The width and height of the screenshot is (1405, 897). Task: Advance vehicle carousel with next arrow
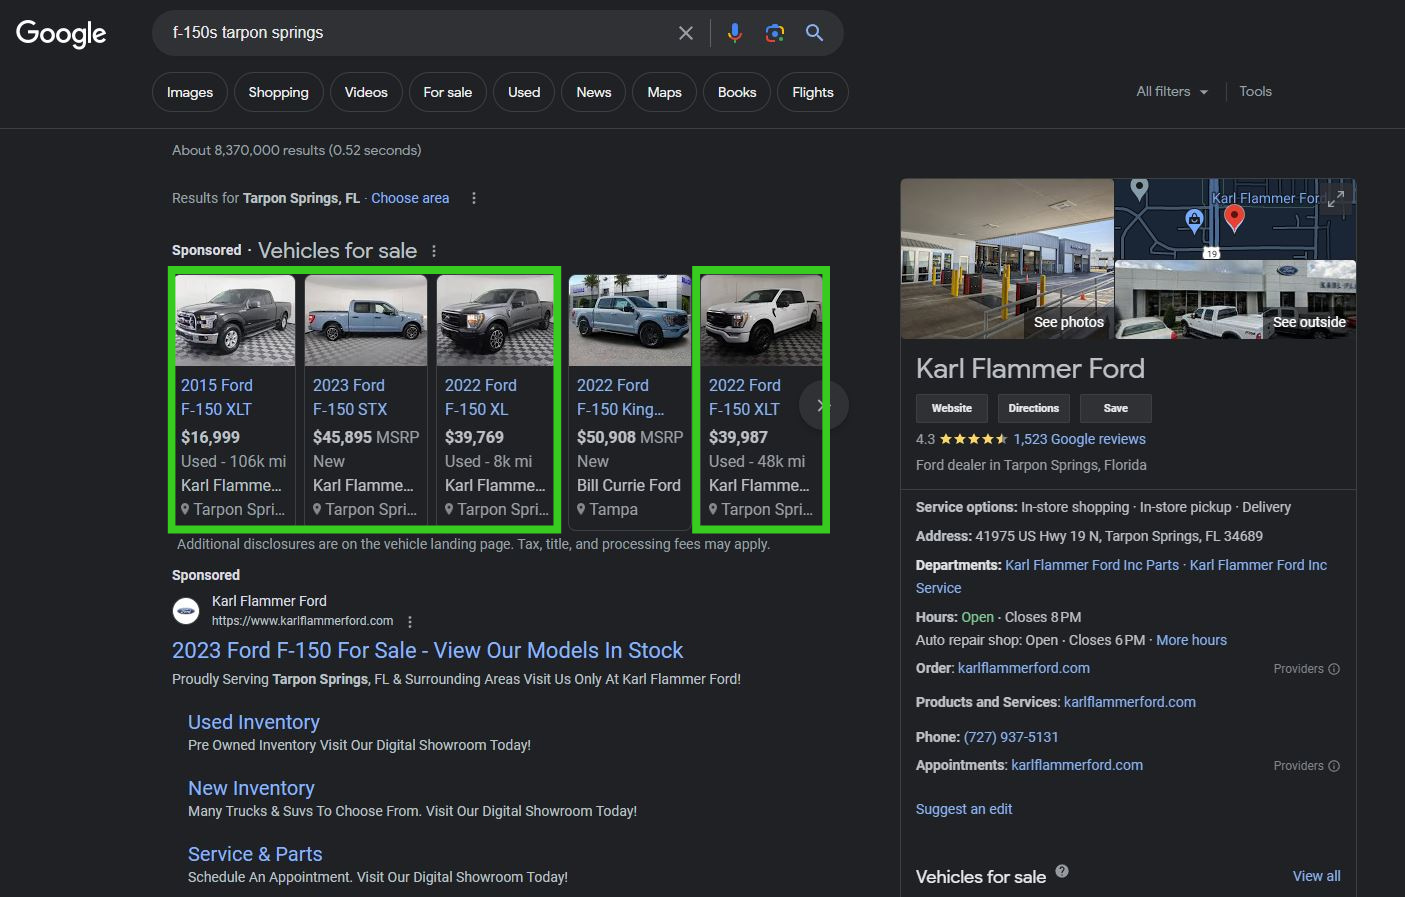click(822, 405)
